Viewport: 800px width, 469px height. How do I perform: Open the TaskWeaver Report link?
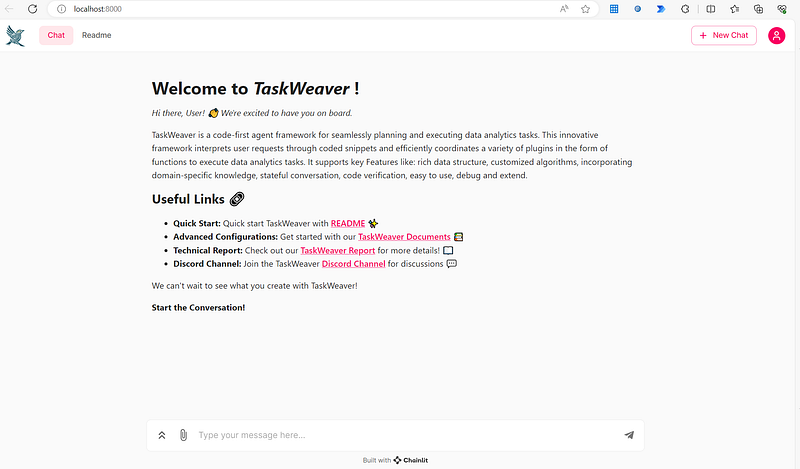click(338, 251)
